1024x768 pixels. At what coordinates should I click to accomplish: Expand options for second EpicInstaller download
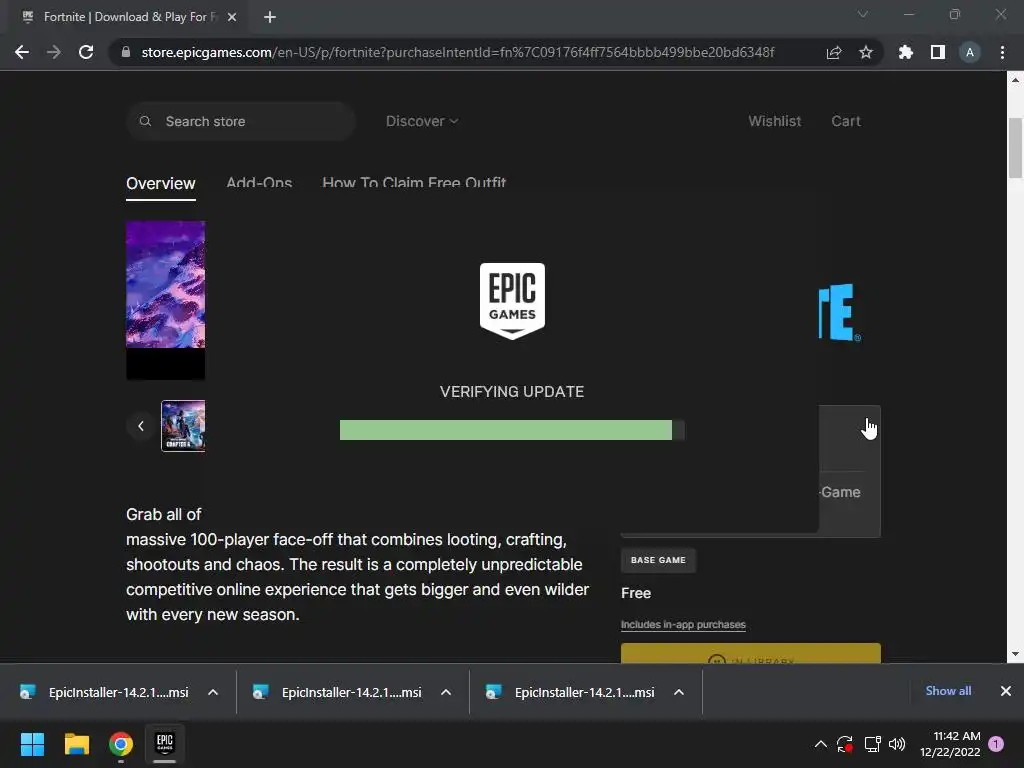446,692
